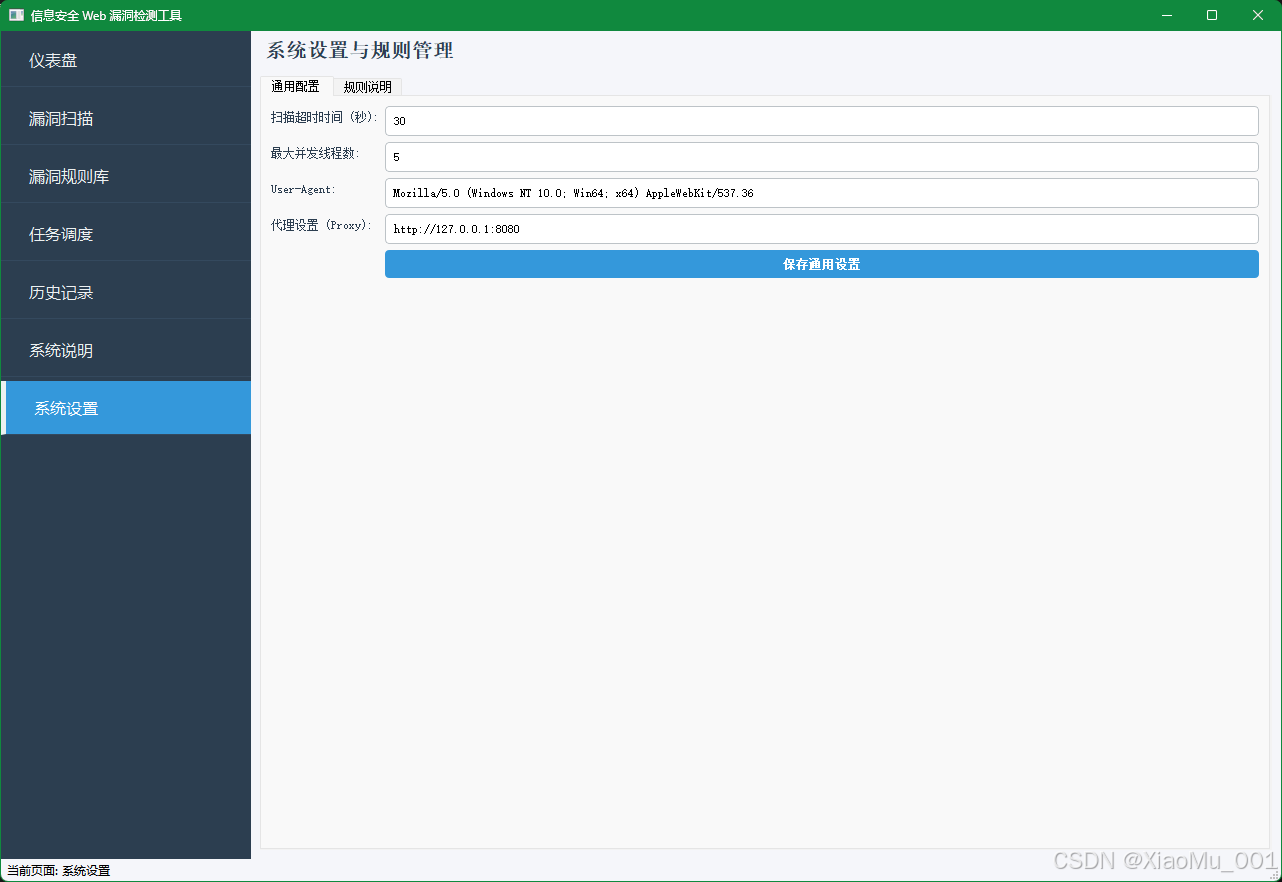This screenshot has height=882, width=1282.
Task: Click the 系统设置与规则管理 heading
Action: click(x=360, y=51)
